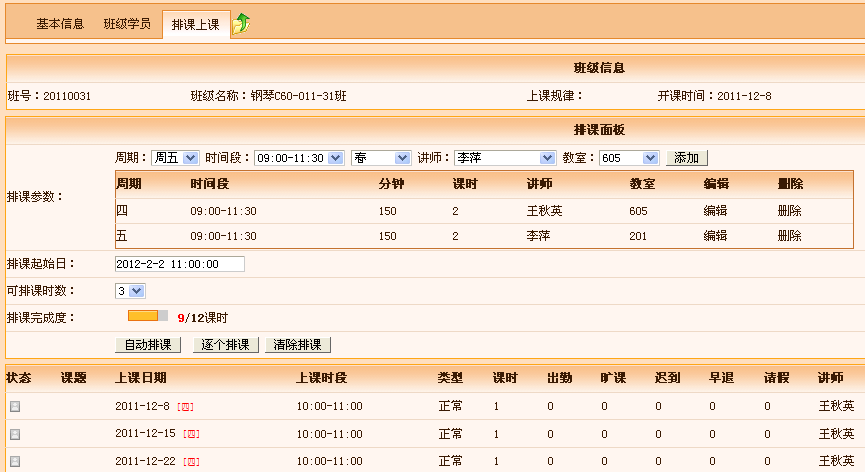Select the 排课上课 tab
This screenshot has height=472, width=865.
196,25
